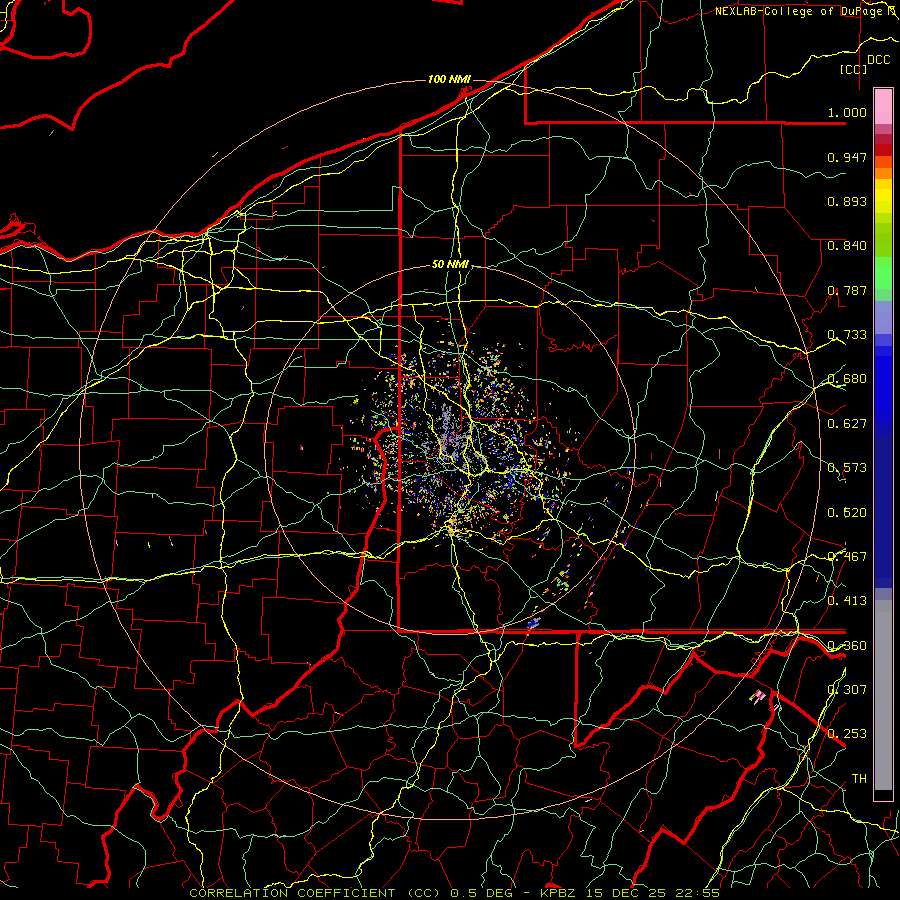
Task: Click the 0.573 scale value
Action: [x=847, y=468]
